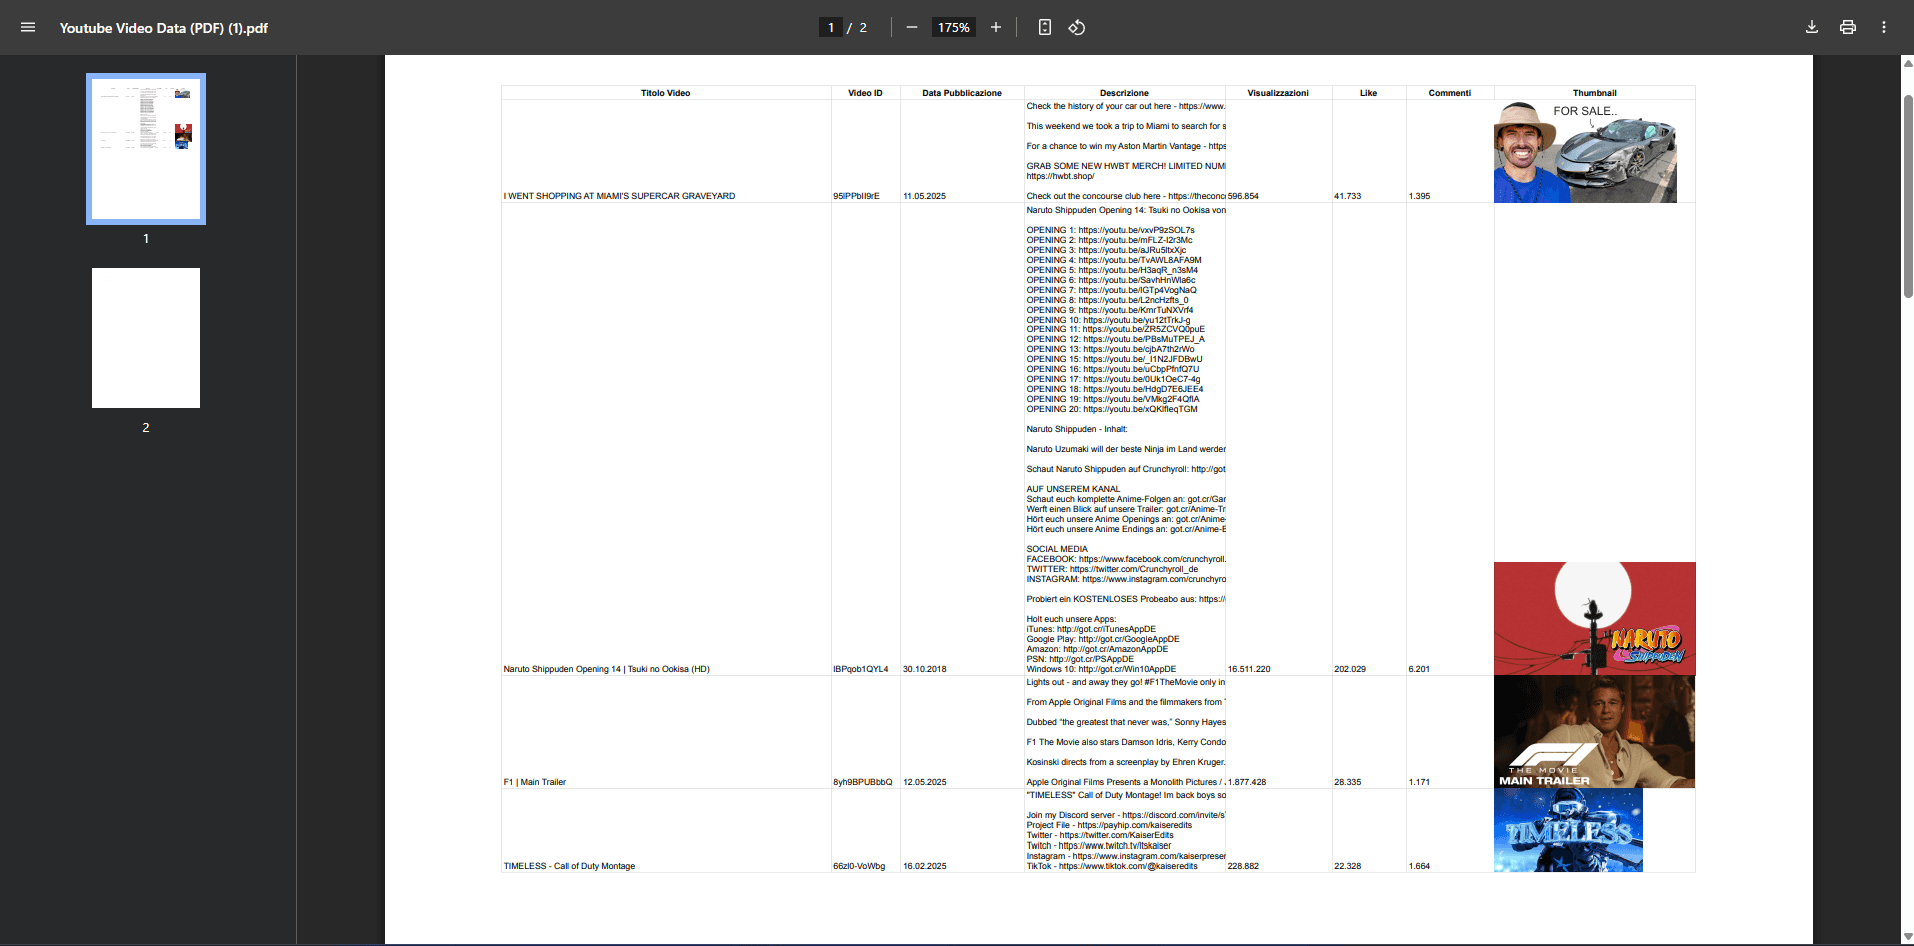The height and width of the screenshot is (946, 1914).
Task: Click the 'AUF UNSEREM KANAL' description line
Action: click(1073, 489)
